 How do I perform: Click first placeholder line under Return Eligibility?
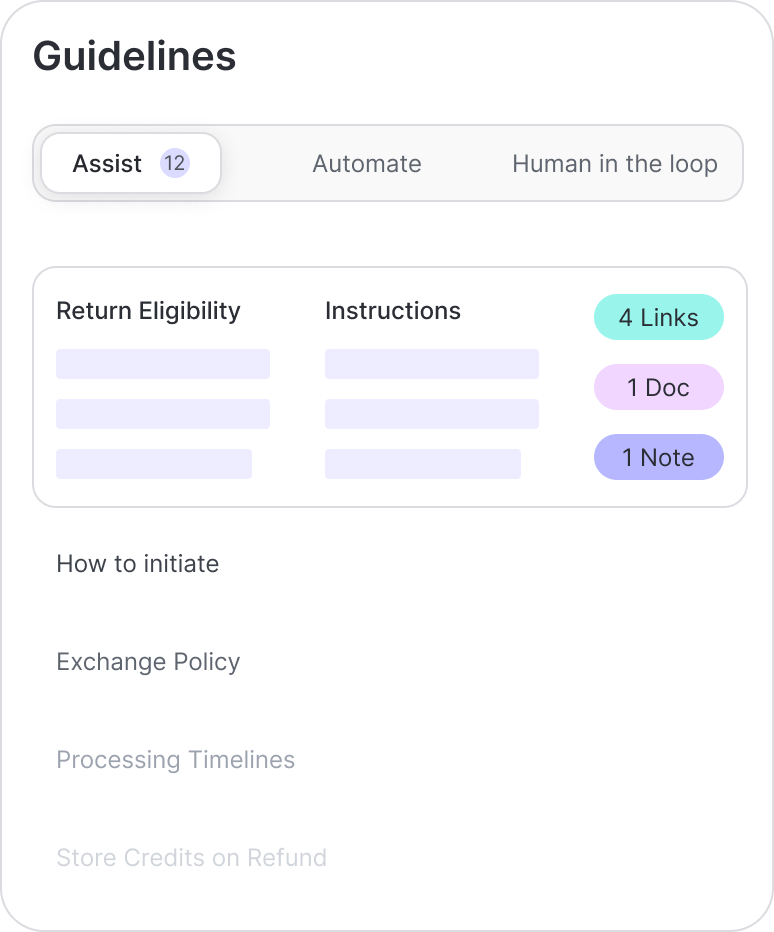(162, 364)
